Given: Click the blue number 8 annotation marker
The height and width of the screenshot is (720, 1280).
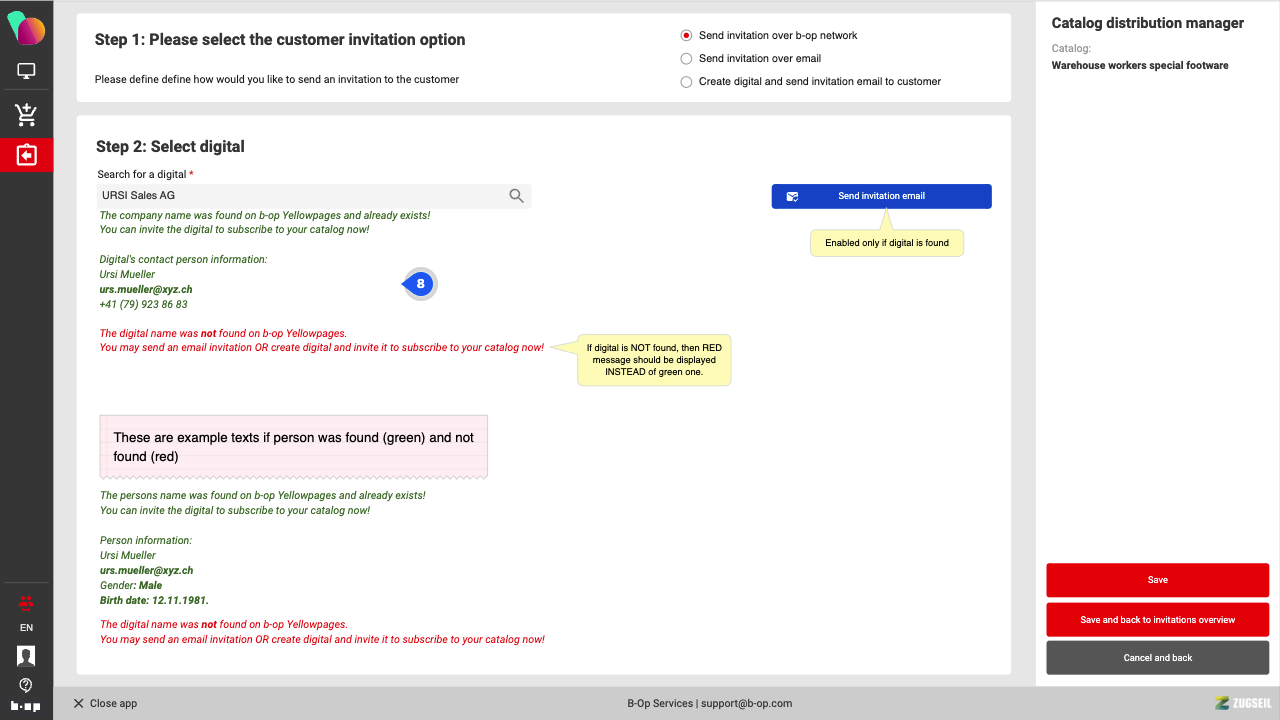Looking at the screenshot, I should 421,284.
